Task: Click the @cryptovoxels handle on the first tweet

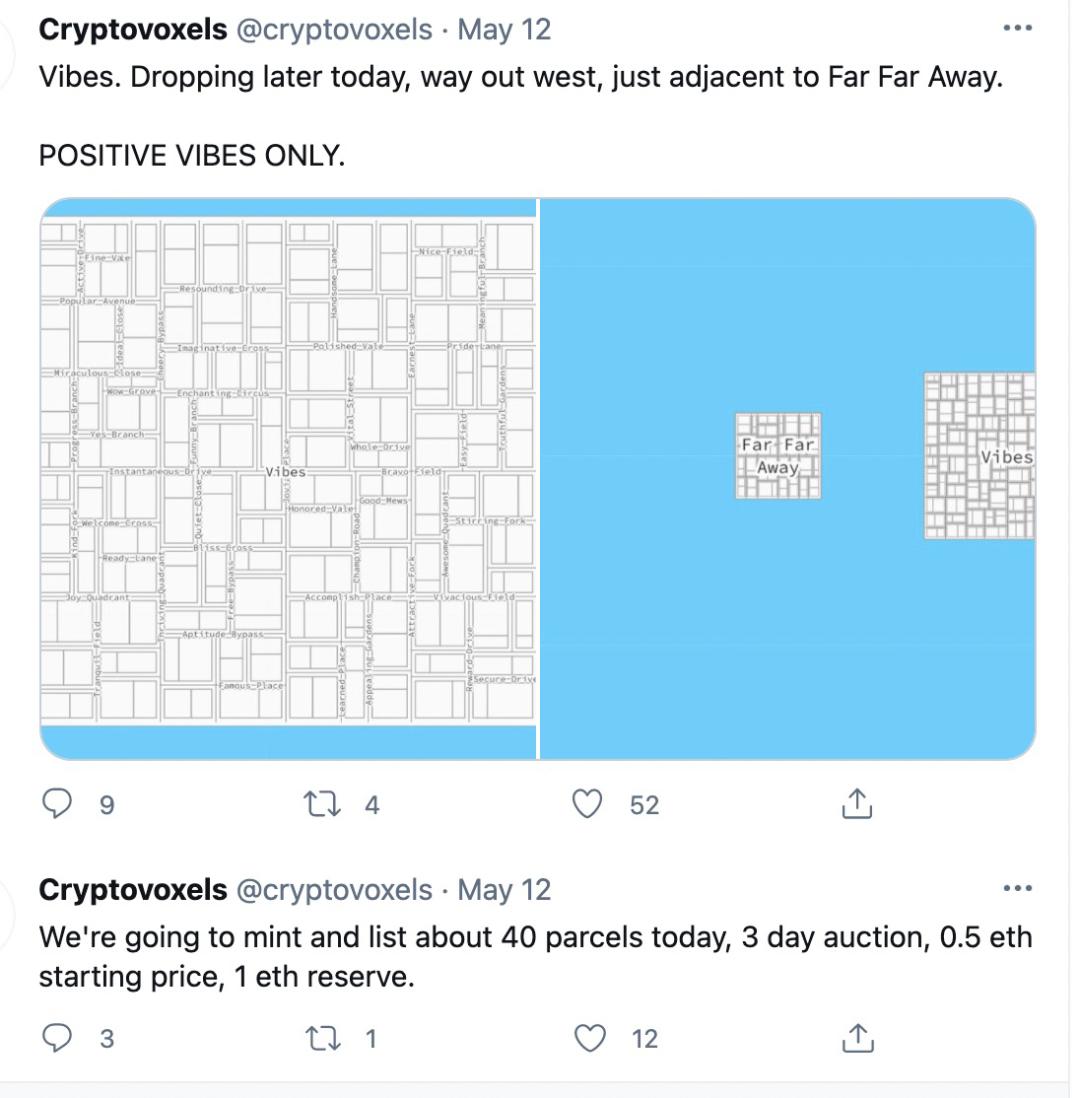Action: click(334, 29)
